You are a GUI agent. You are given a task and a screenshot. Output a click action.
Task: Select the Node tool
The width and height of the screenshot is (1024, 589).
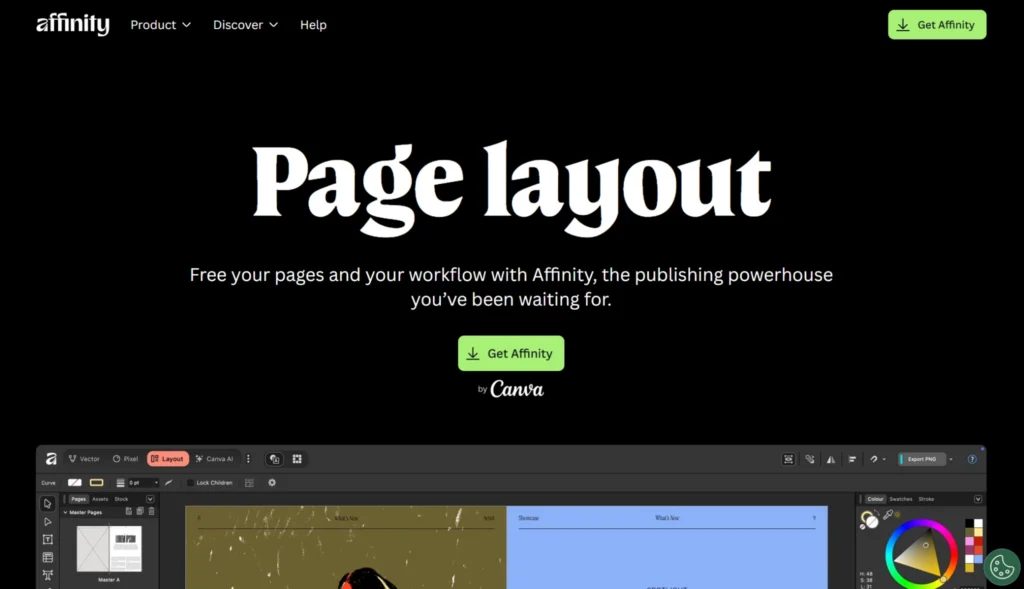click(x=47, y=522)
